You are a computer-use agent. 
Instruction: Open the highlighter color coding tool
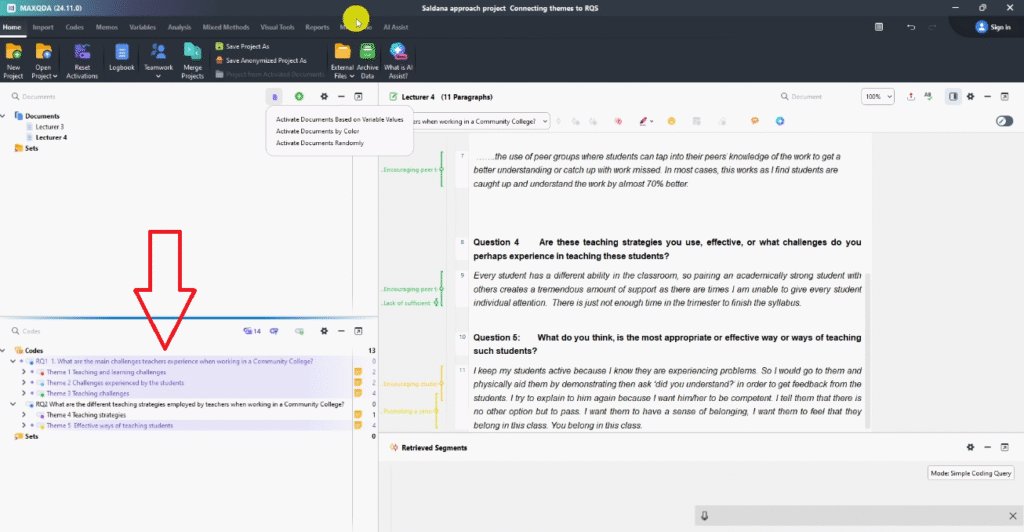coord(645,121)
